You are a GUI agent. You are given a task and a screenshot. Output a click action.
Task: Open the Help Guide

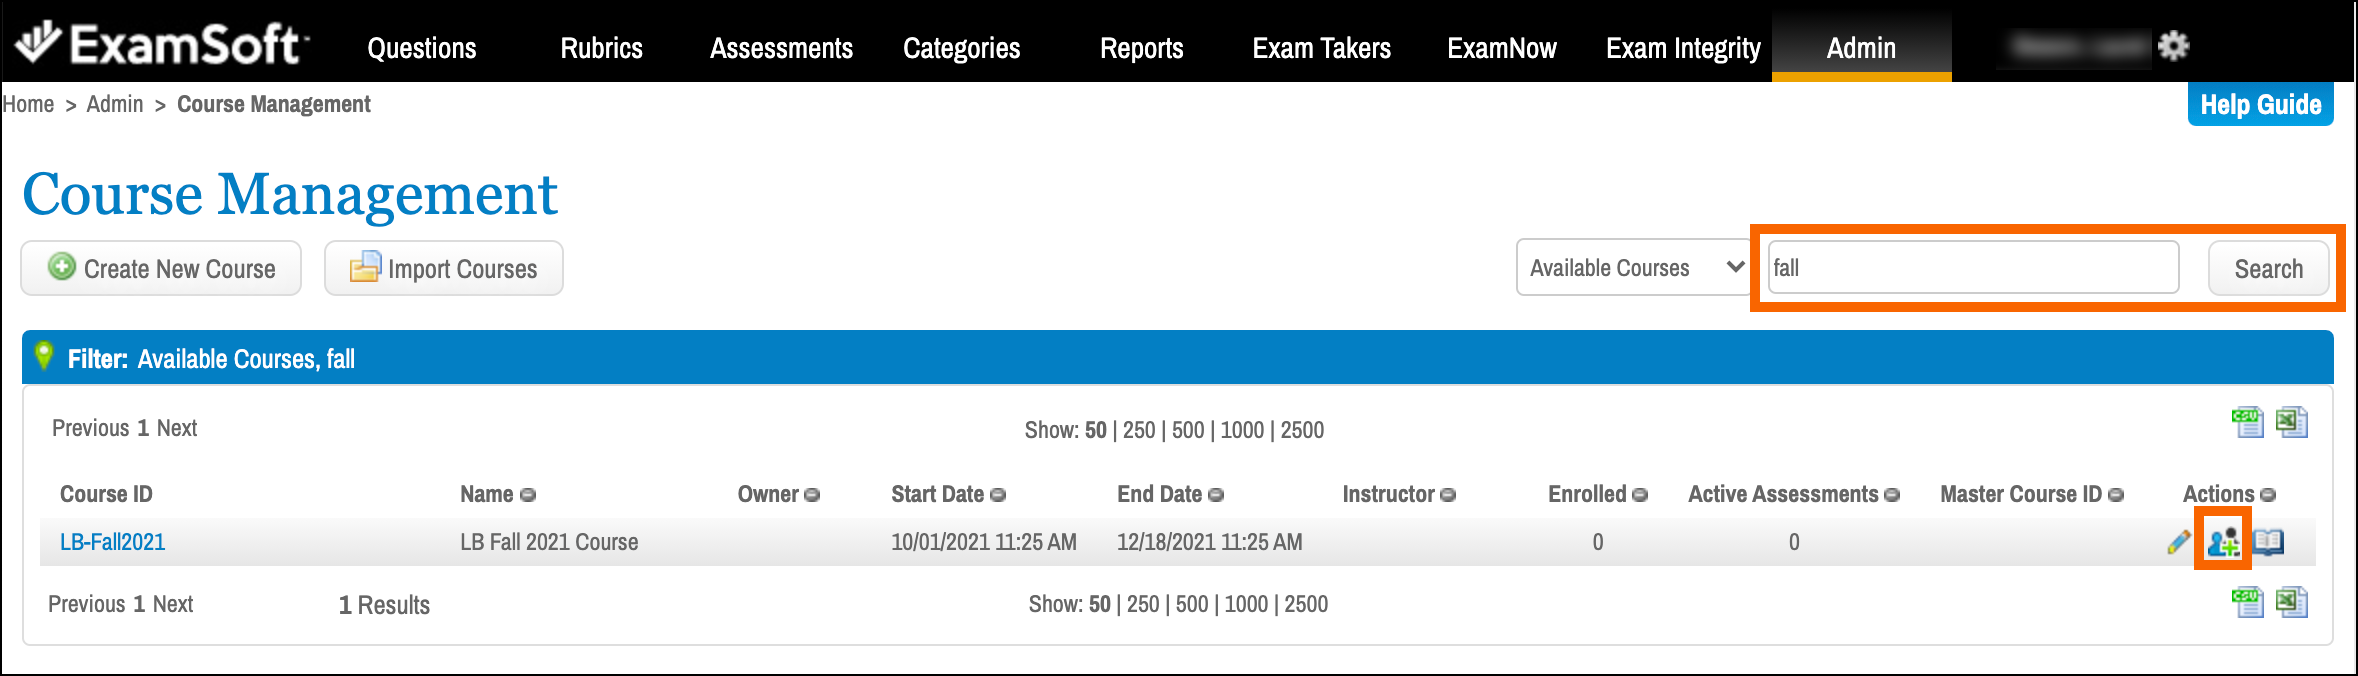click(2260, 104)
